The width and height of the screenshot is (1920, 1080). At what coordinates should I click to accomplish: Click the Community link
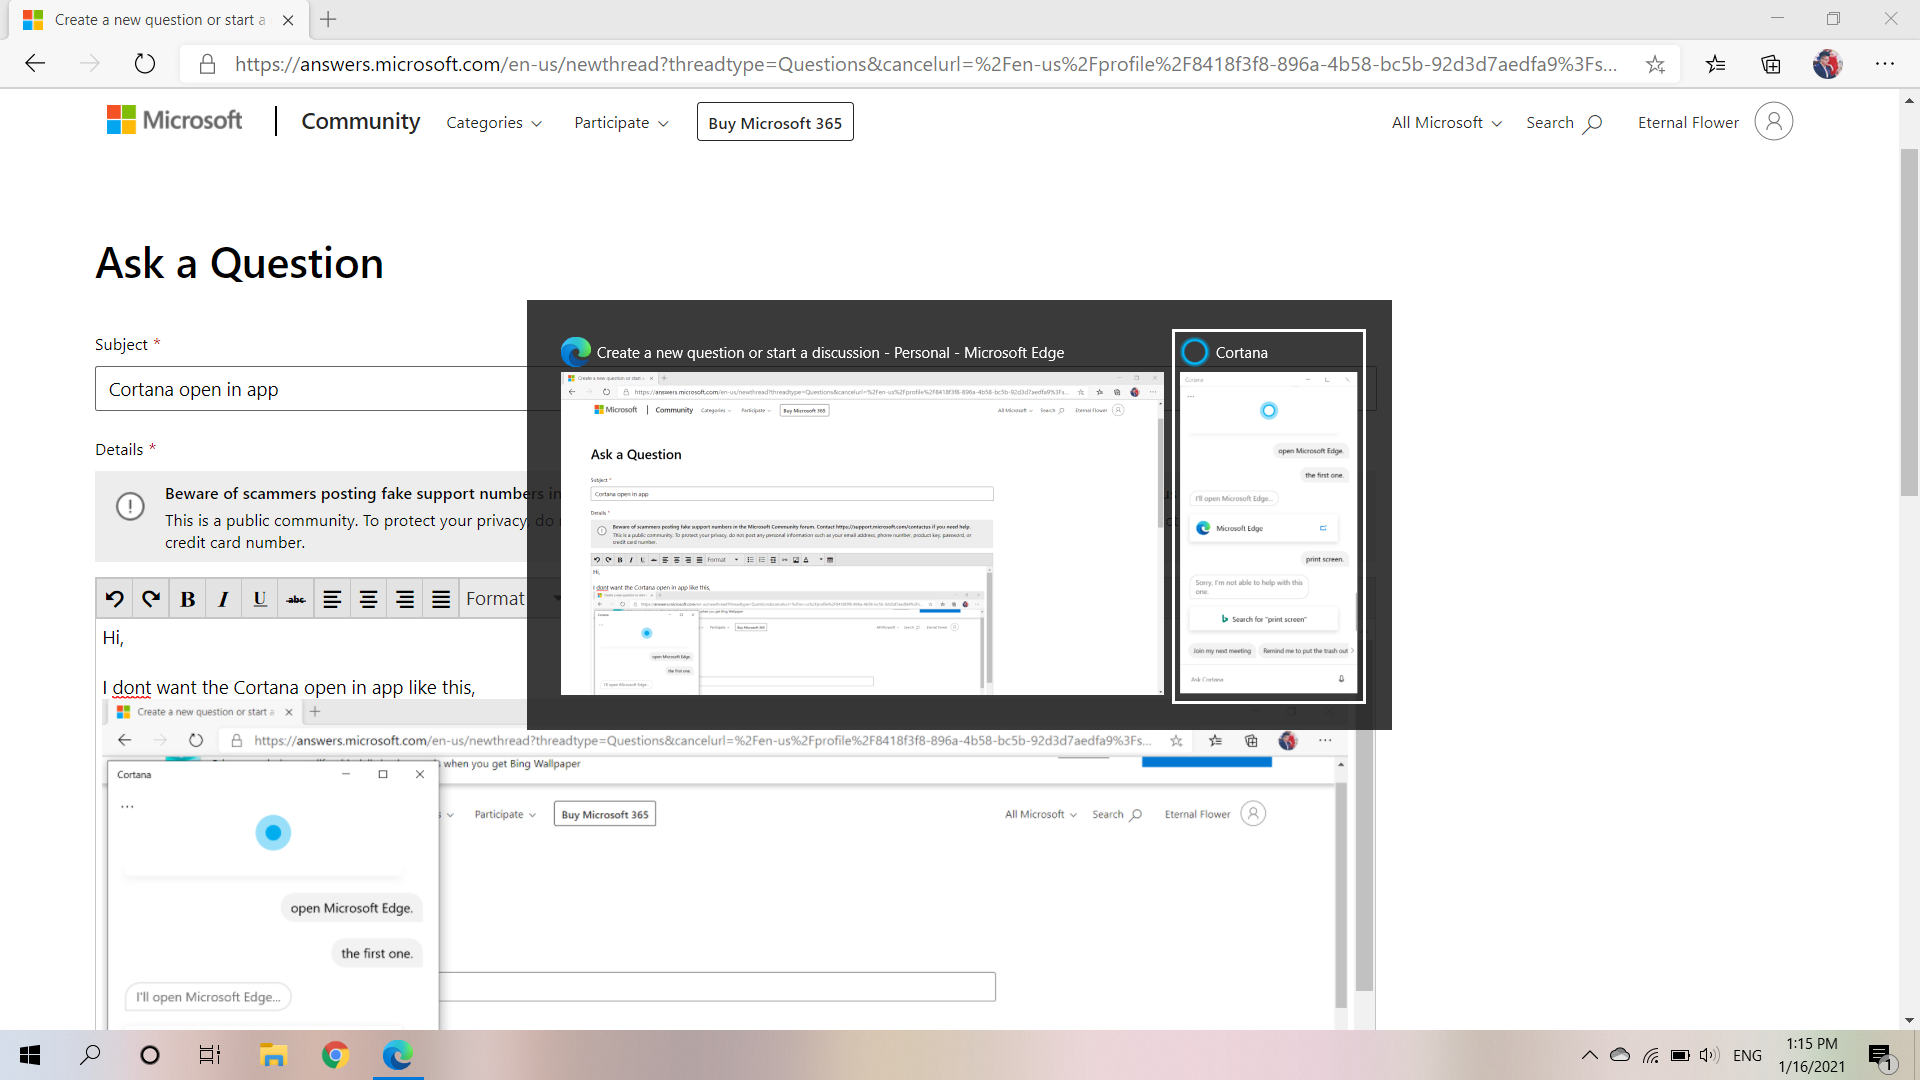coord(361,122)
